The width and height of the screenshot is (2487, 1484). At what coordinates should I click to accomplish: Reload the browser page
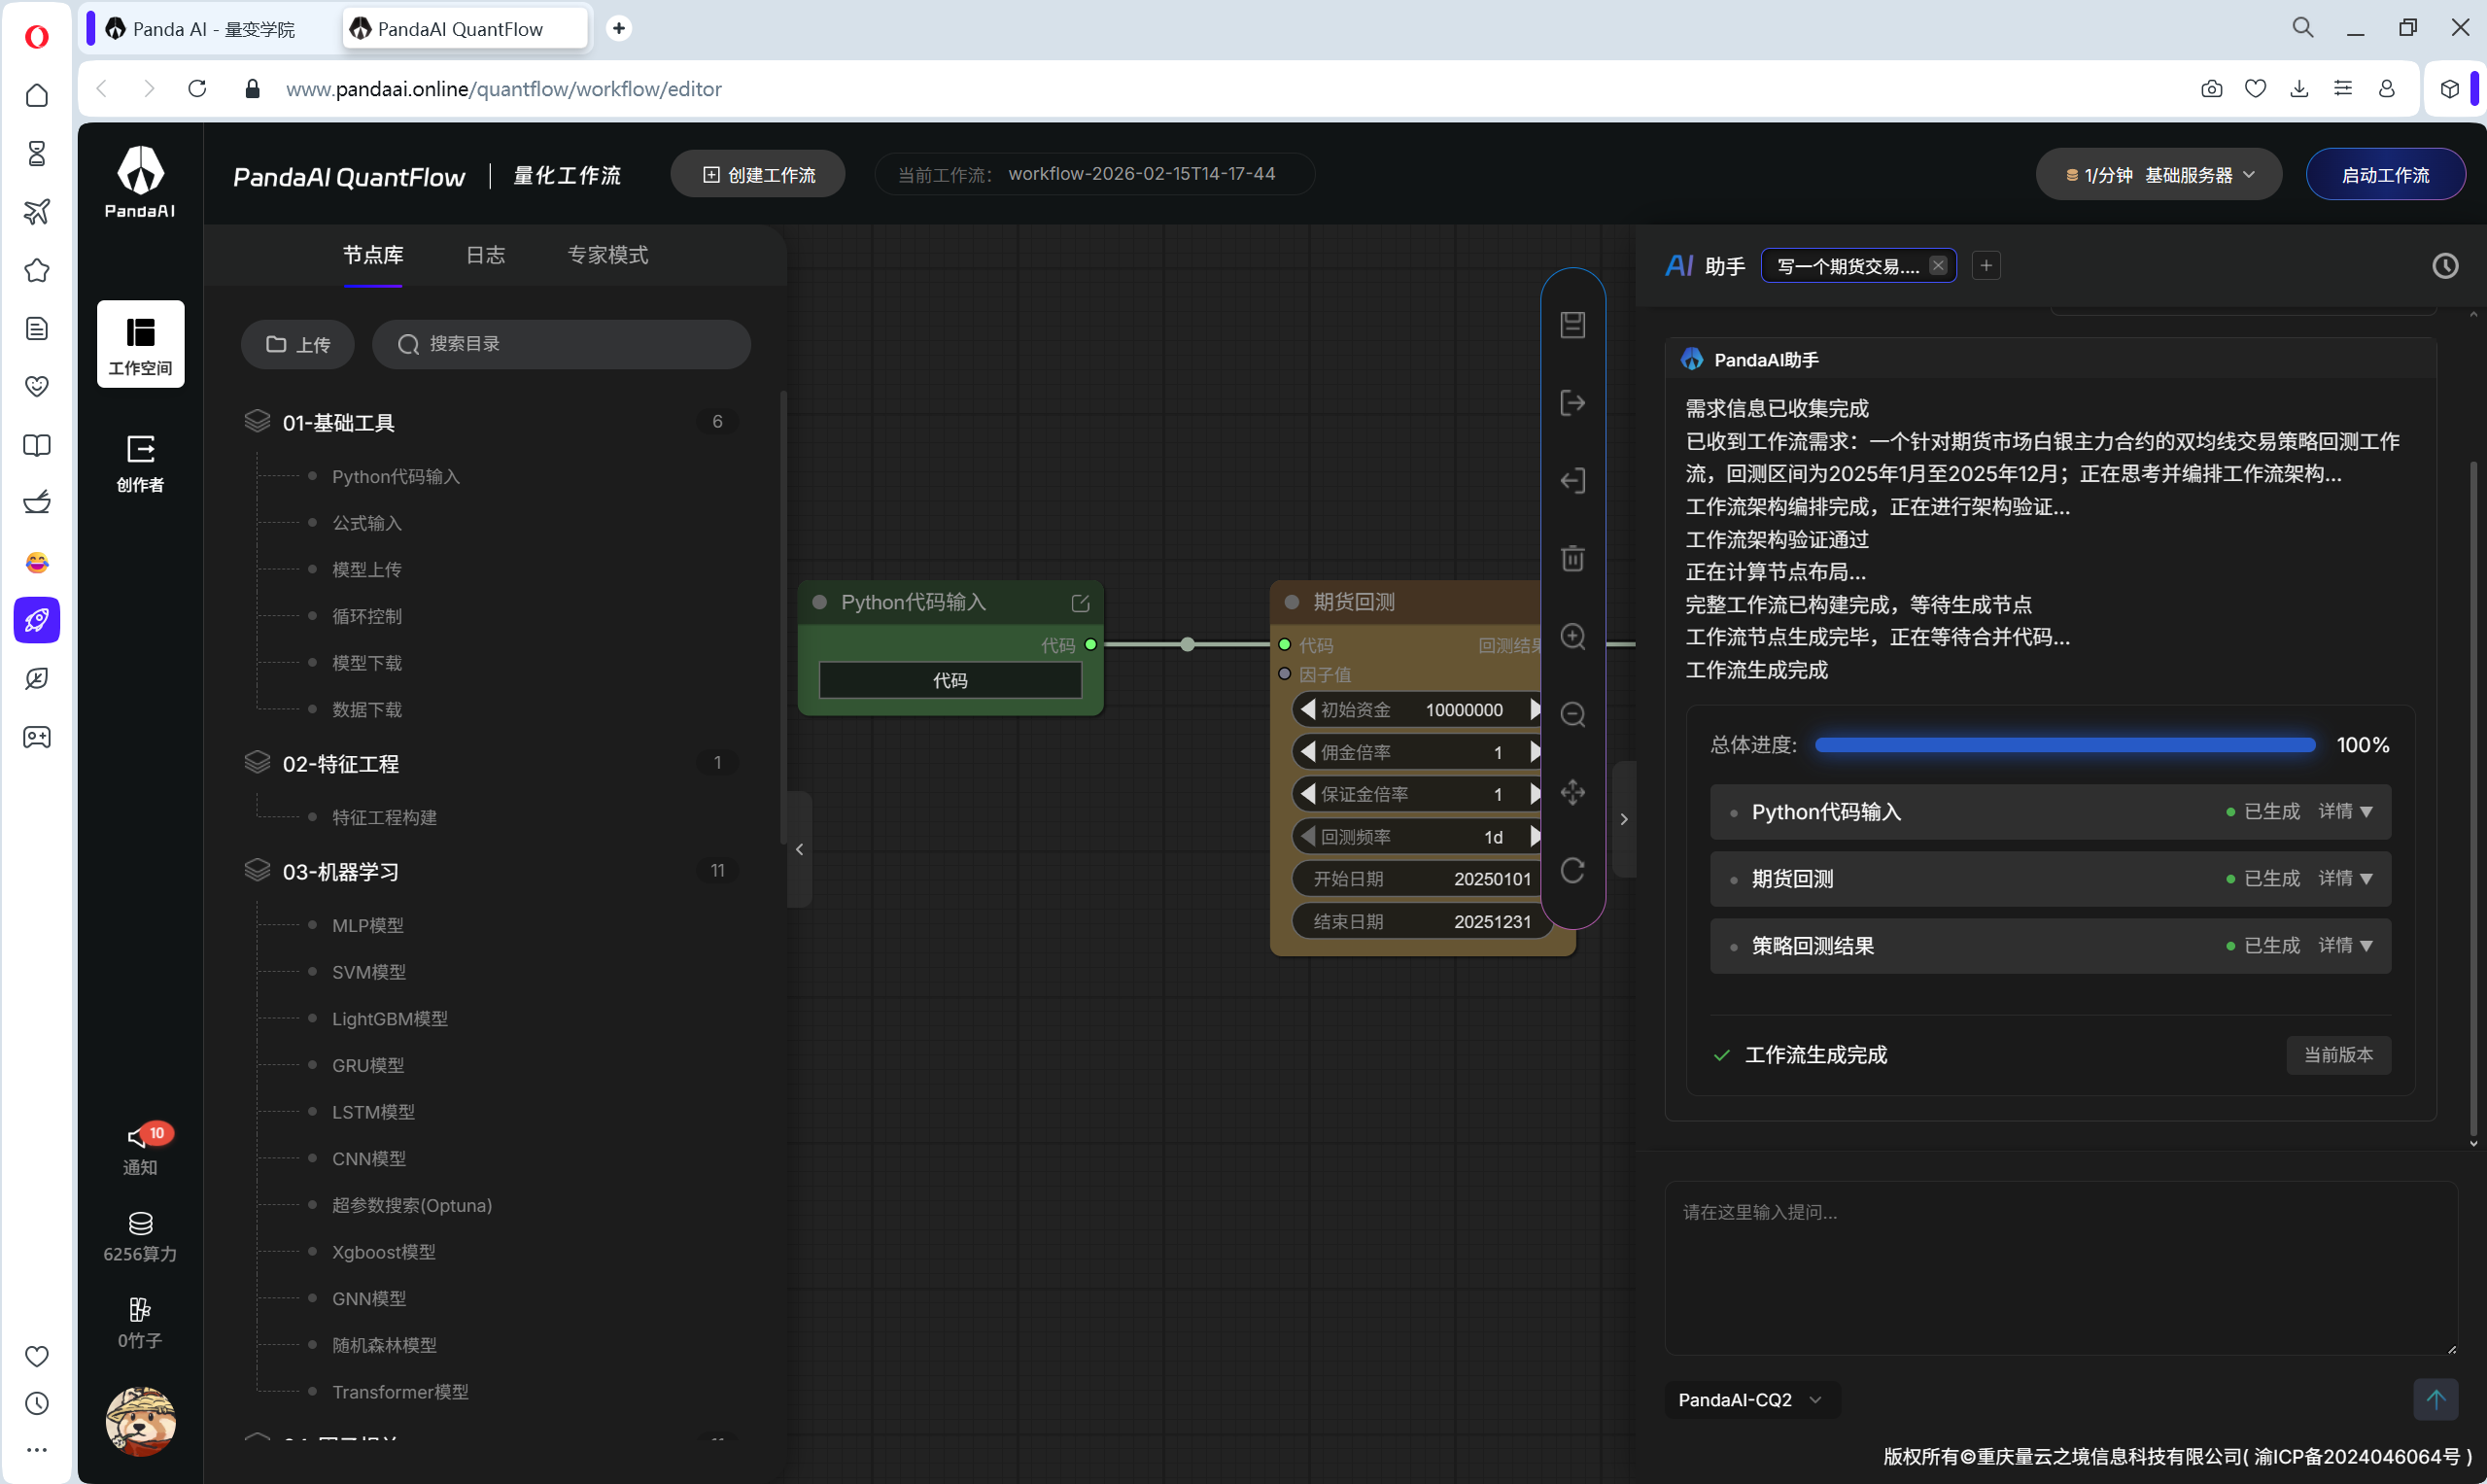pyautogui.click(x=197, y=89)
